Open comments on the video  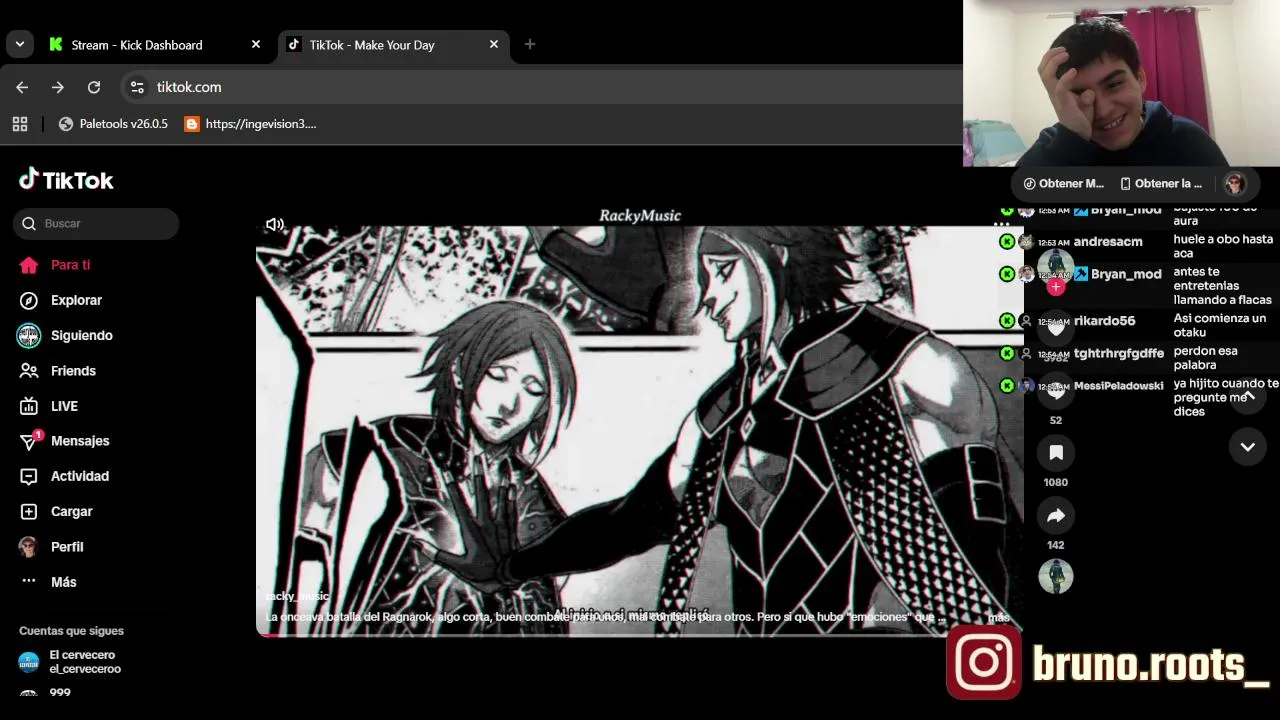point(1055,391)
